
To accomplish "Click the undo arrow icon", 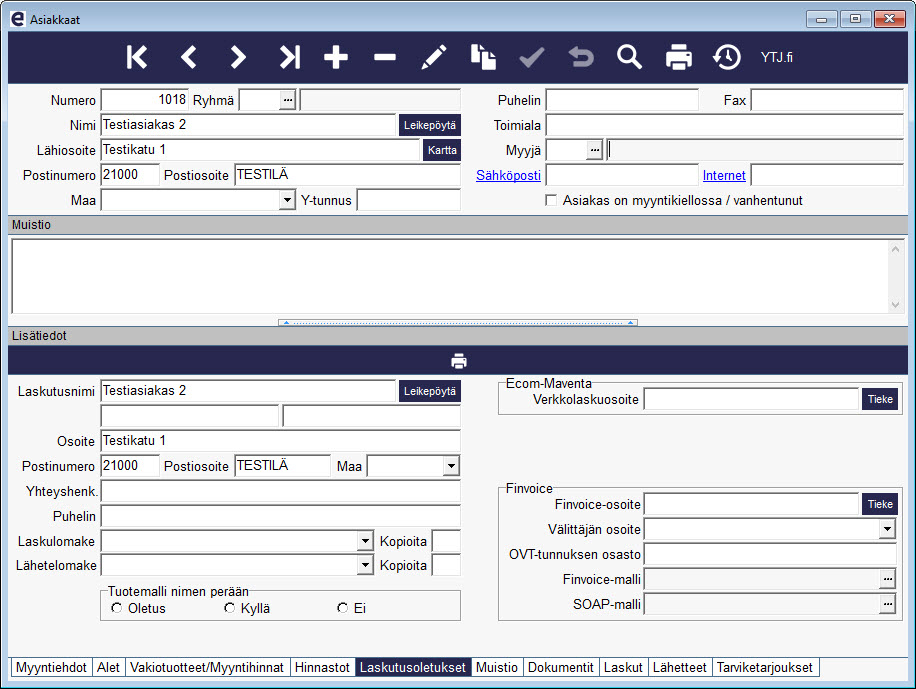I will coord(581,57).
